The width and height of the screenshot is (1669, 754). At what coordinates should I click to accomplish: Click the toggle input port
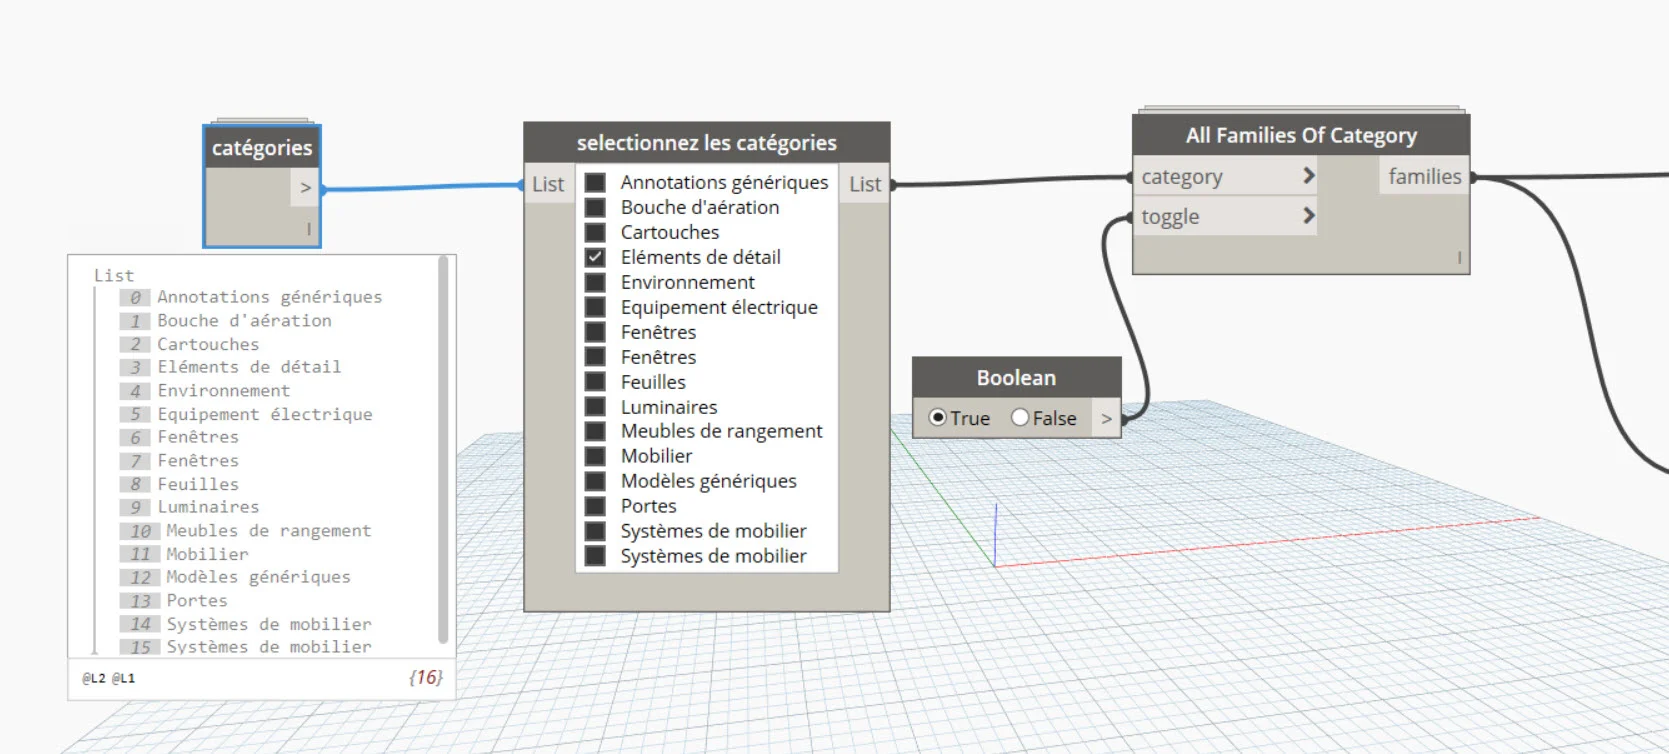(1226, 216)
